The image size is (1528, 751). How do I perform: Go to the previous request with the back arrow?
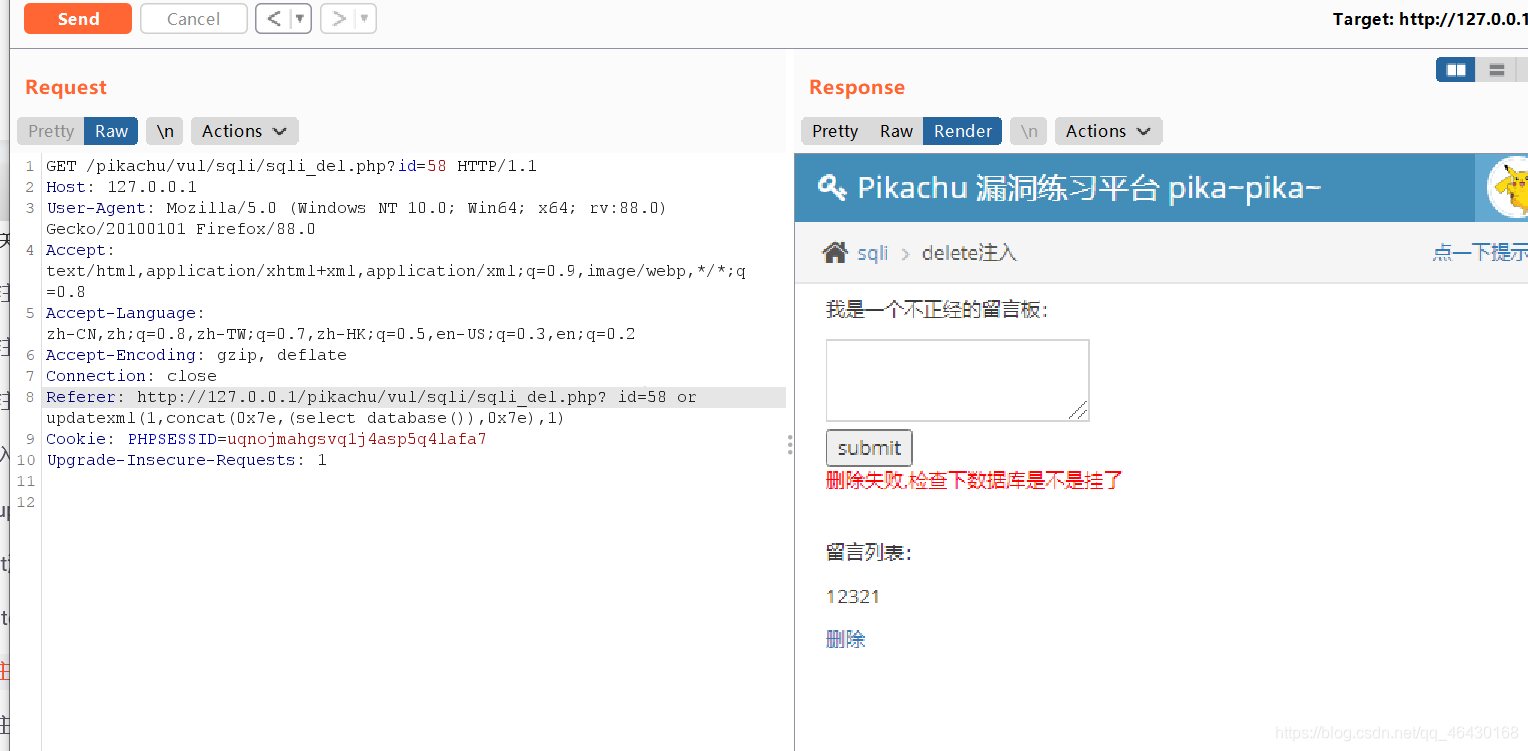273,19
